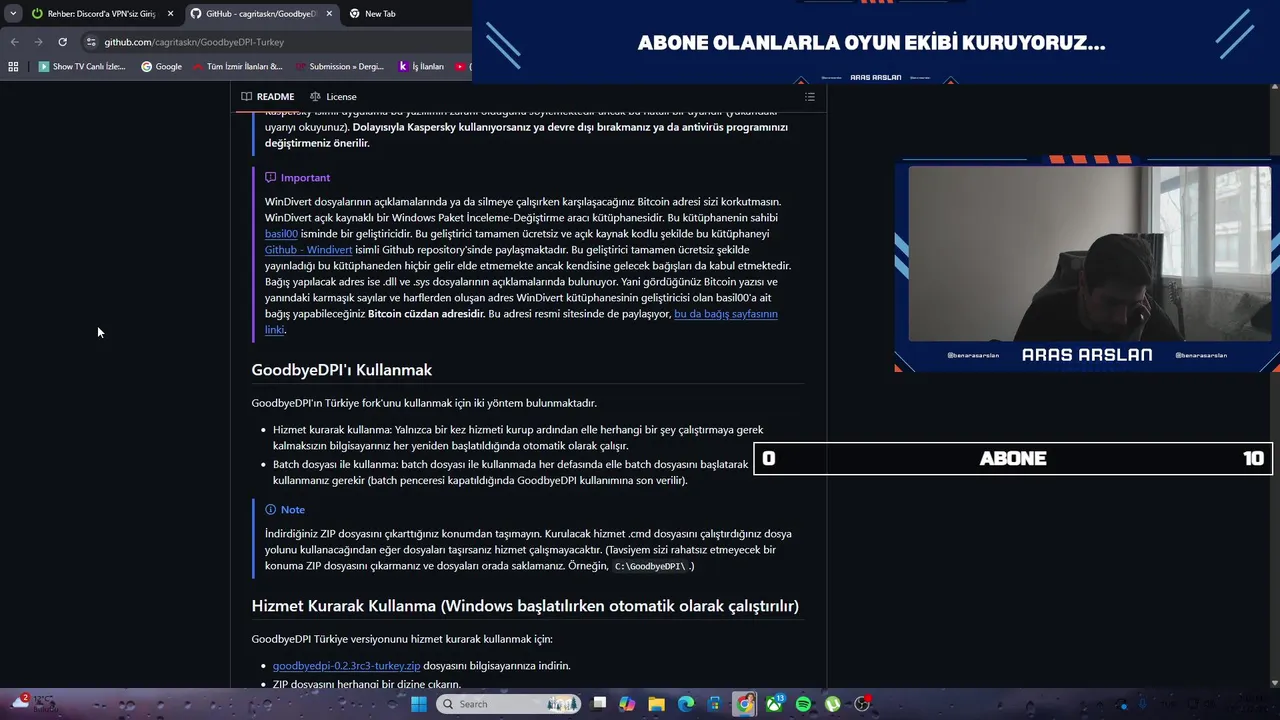This screenshot has height=720, width=1280.
Task: Open the Google bookmark
Action: tap(161, 67)
